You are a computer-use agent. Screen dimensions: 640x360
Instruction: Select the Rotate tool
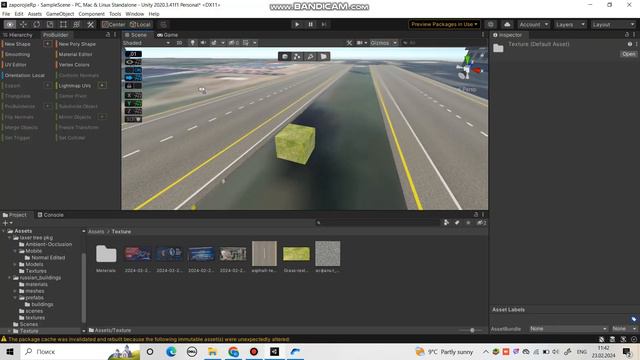tap(37, 24)
